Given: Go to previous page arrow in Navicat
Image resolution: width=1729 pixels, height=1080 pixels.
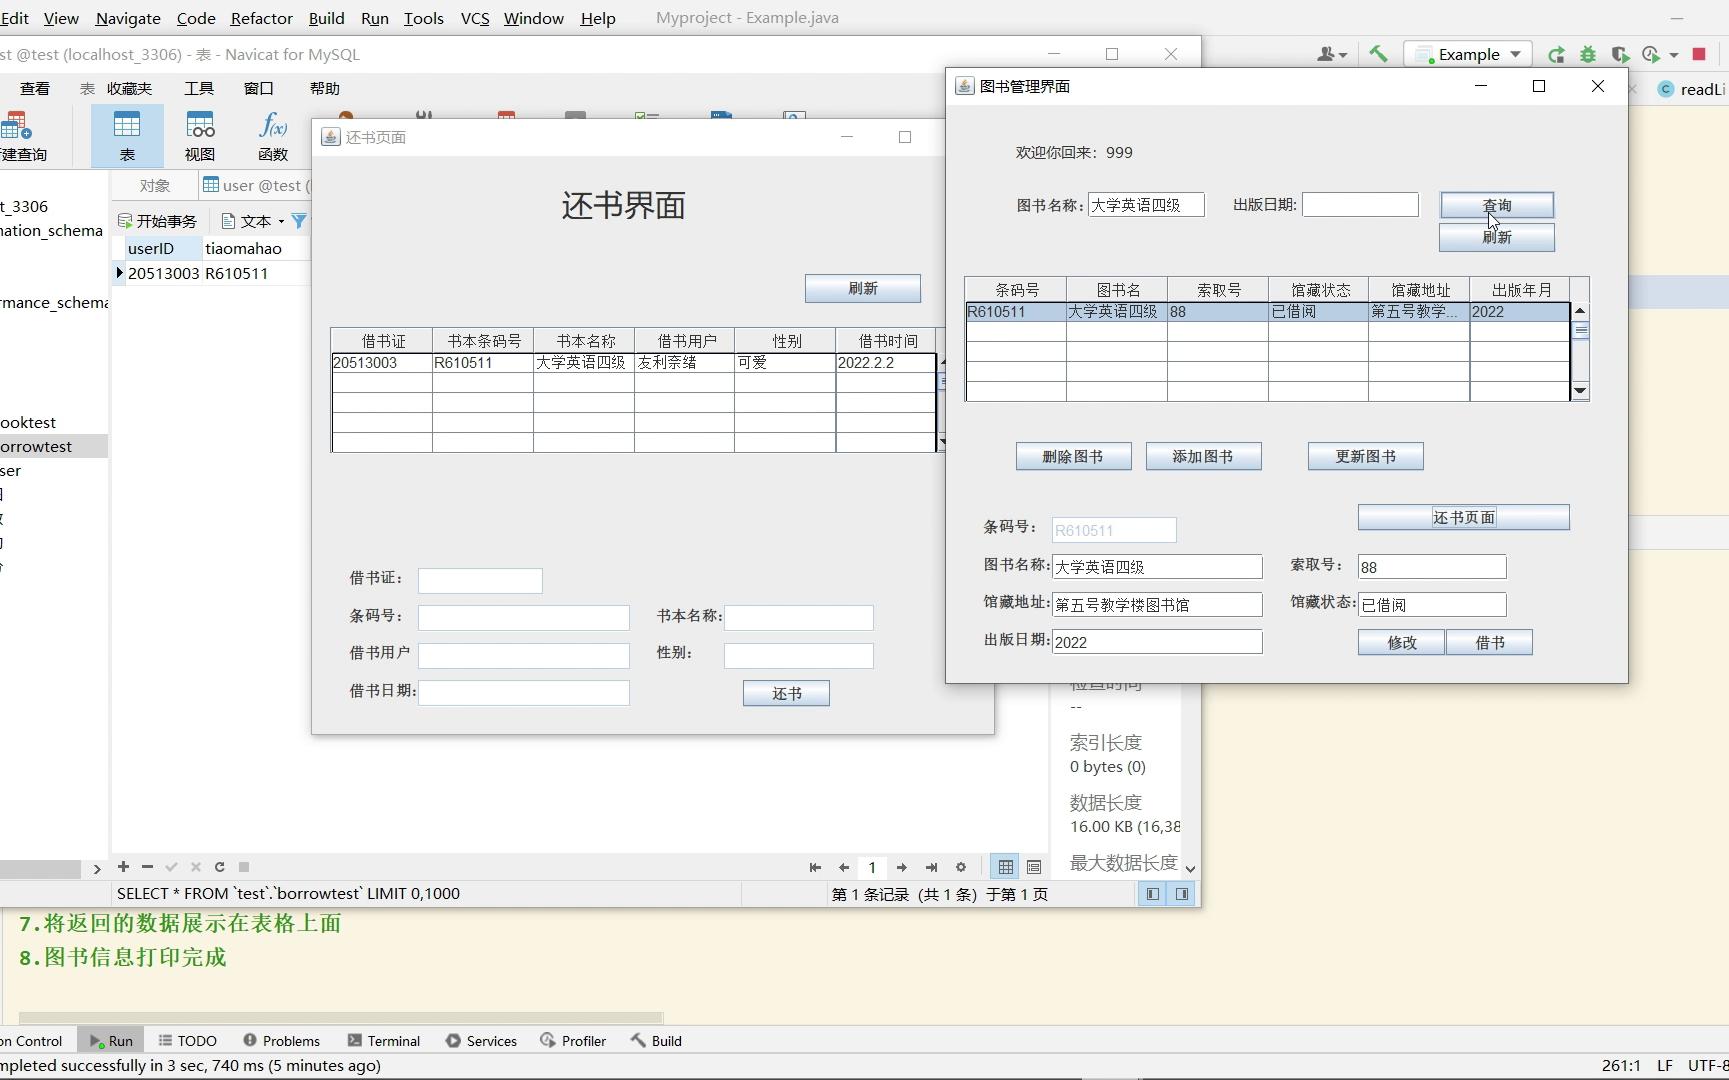Looking at the screenshot, I should point(844,868).
